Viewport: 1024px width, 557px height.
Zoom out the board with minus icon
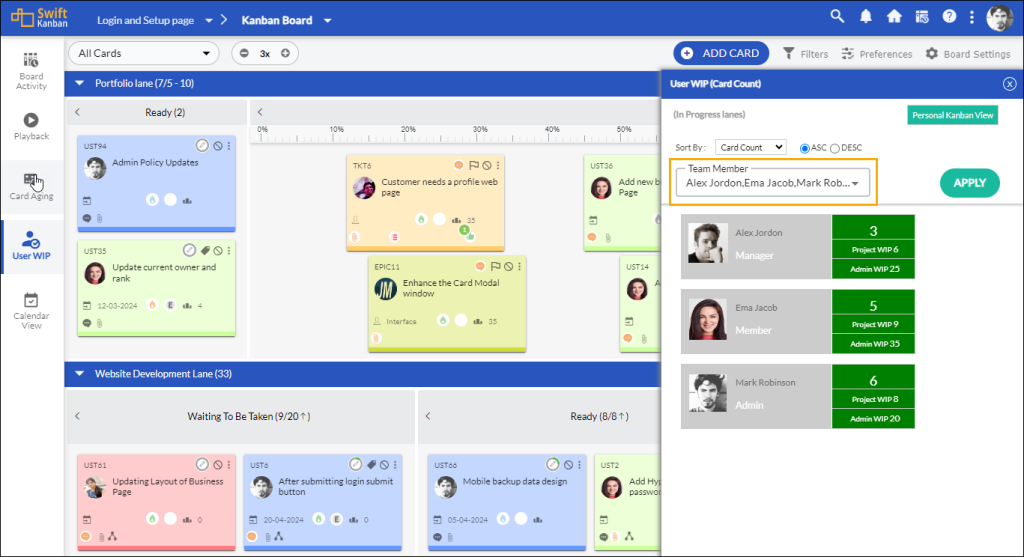[244, 53]
